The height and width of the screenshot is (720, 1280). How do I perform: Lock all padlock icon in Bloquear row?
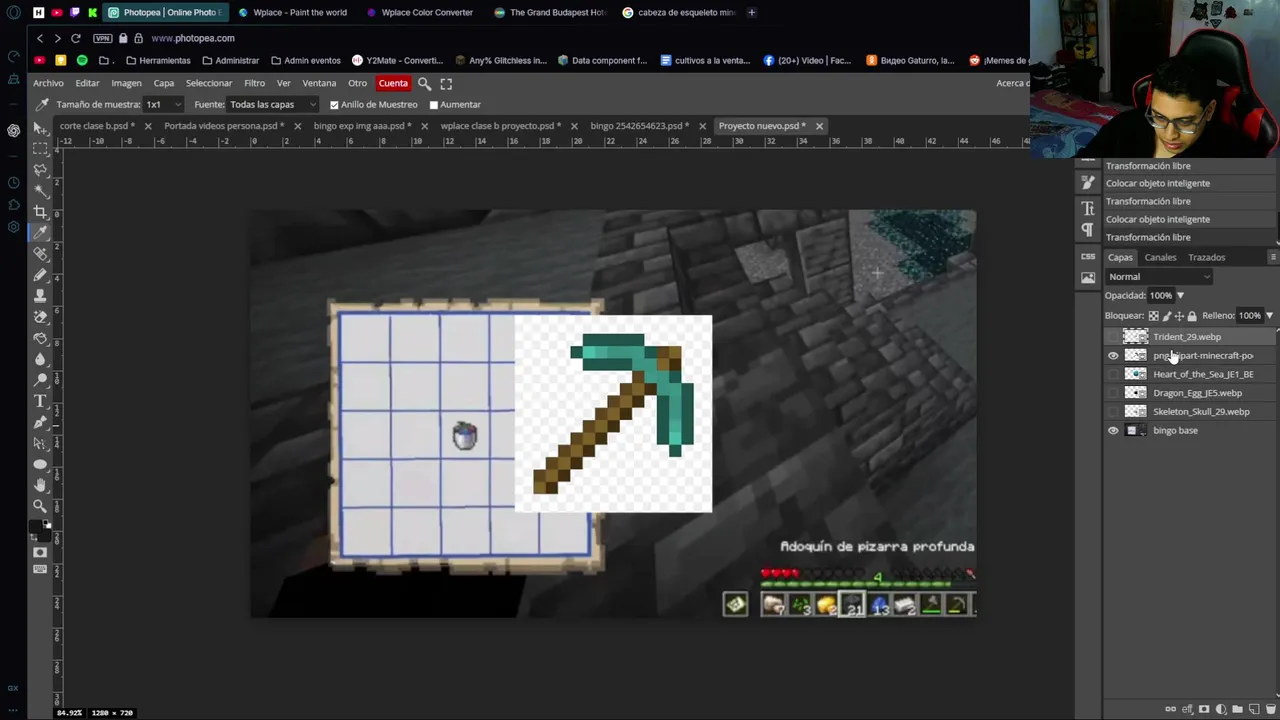pos(1192,316)
